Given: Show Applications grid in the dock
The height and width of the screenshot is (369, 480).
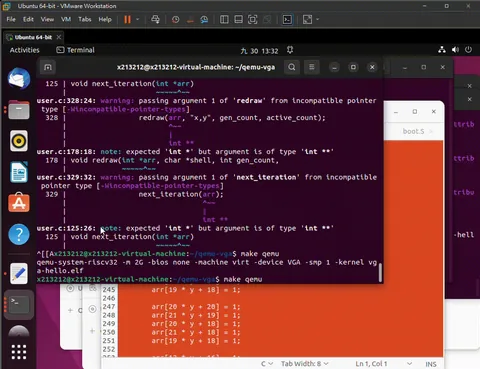Looking at the screenshot, I should (x=19, y=352).
